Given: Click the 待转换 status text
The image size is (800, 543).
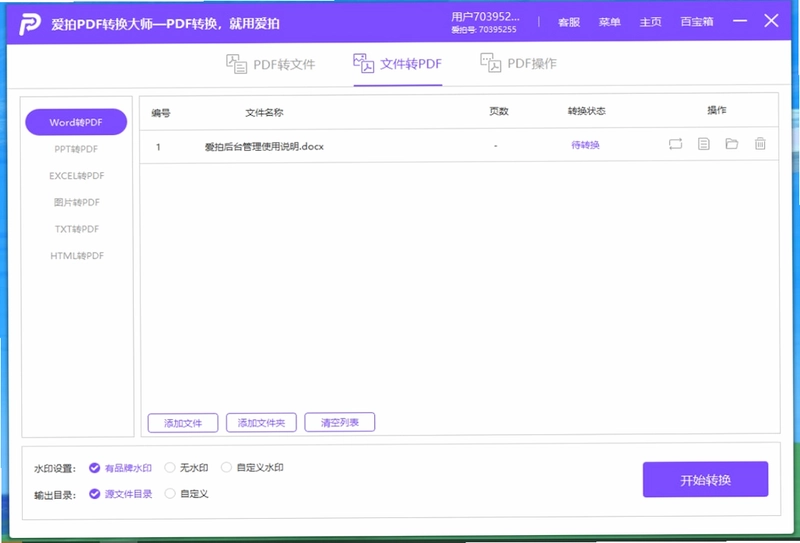Looking at the screenshot, I should (585, 145).
